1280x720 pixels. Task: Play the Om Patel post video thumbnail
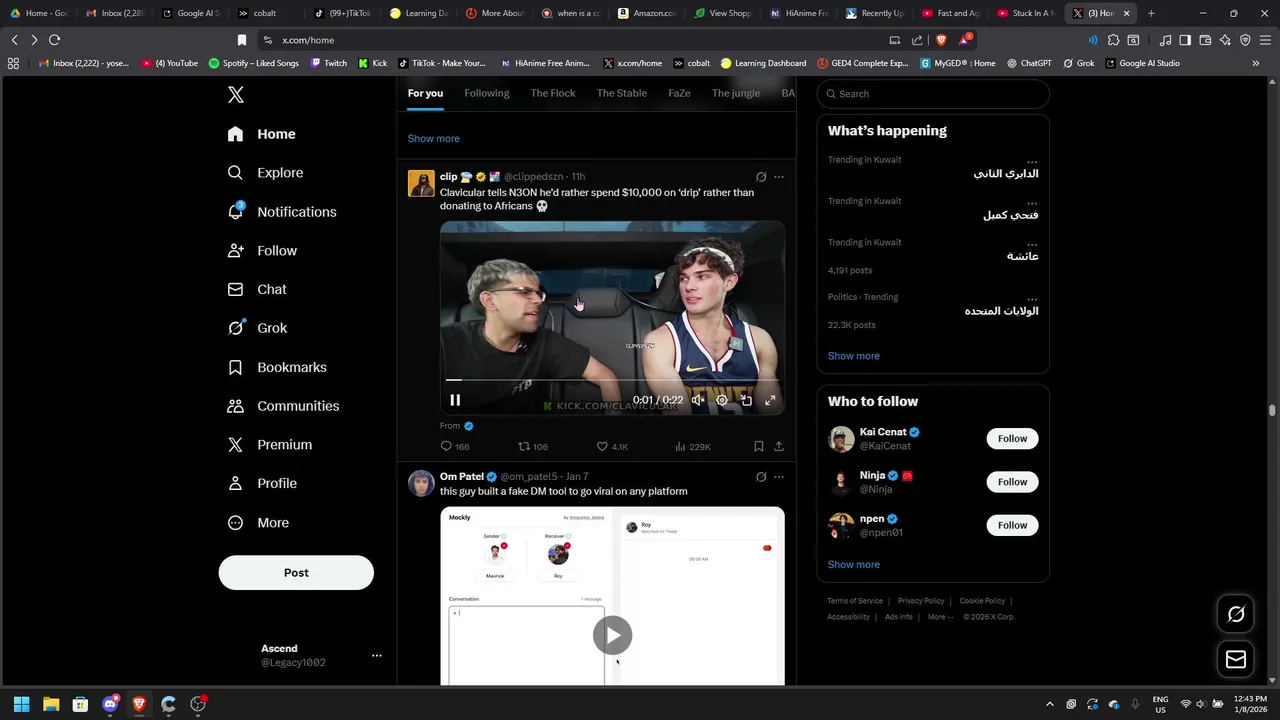[x=612, y=635]
